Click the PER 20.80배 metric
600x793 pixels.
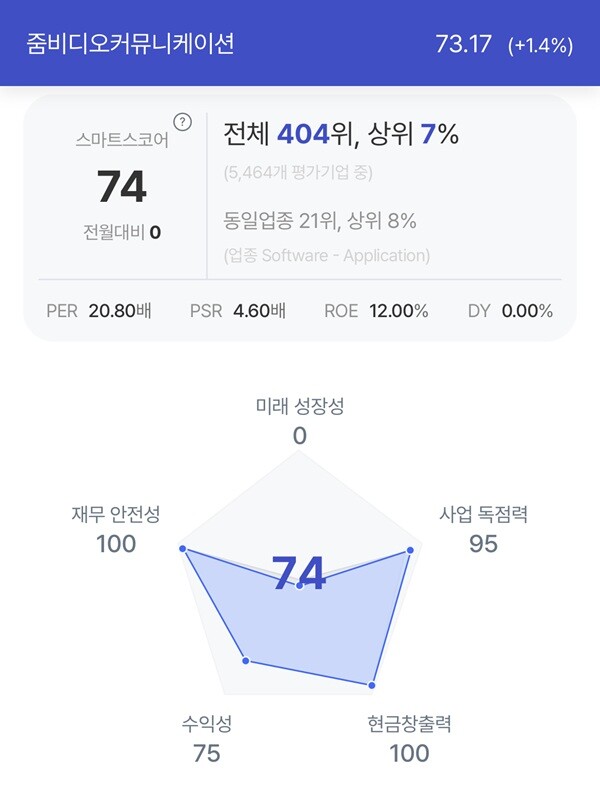pos(99,311)
